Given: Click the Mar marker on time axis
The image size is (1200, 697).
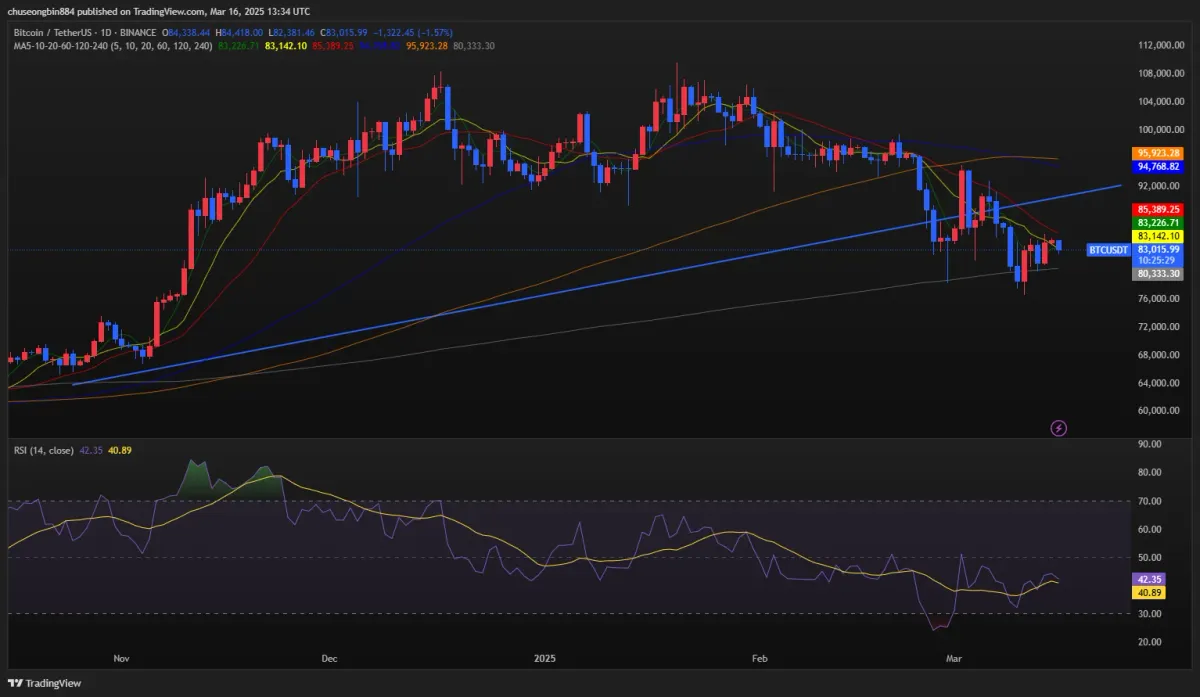Looking at the screenshot, I should point(954,659).
